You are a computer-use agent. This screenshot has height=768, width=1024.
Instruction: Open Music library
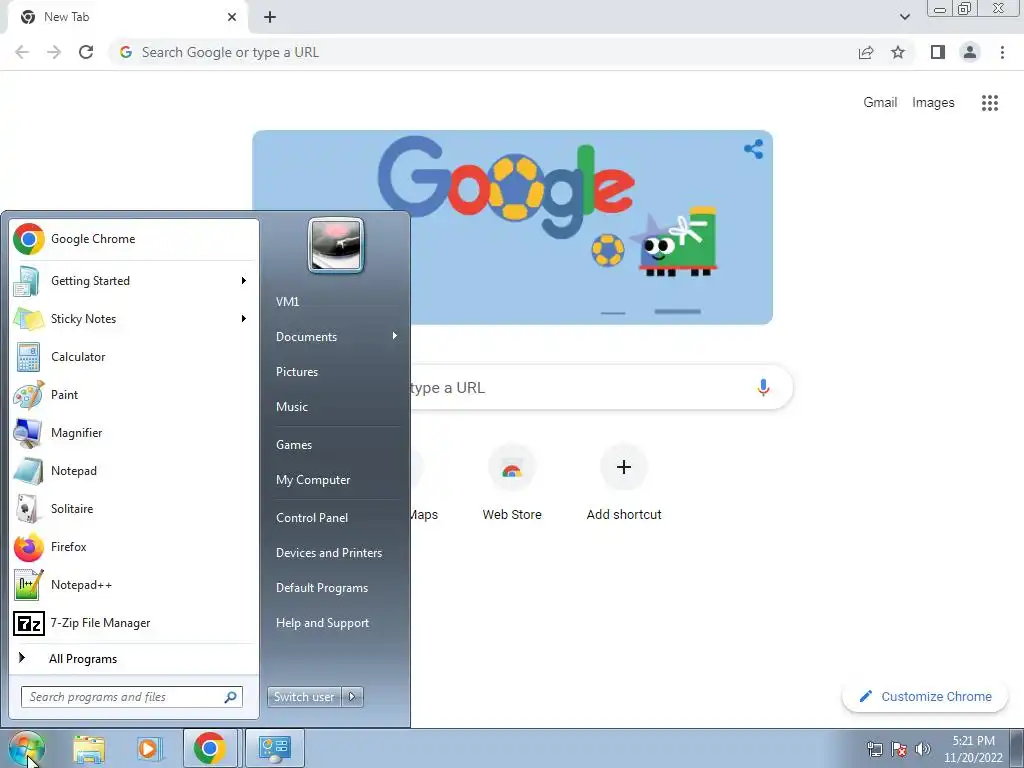coord(291,407)
